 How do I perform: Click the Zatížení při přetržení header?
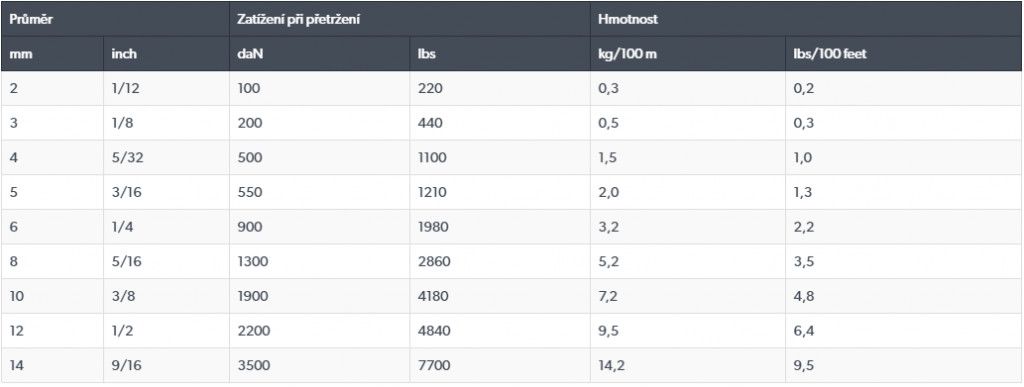[409, 19]
